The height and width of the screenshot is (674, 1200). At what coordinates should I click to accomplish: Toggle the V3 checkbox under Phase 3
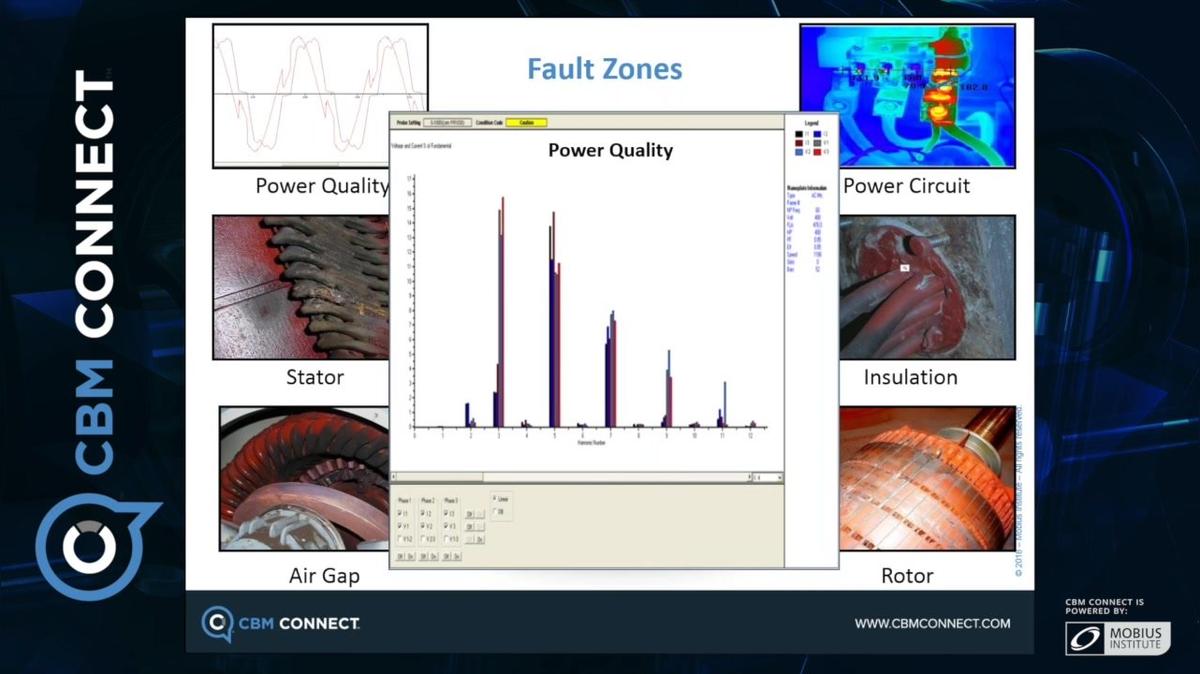point(446,526)
